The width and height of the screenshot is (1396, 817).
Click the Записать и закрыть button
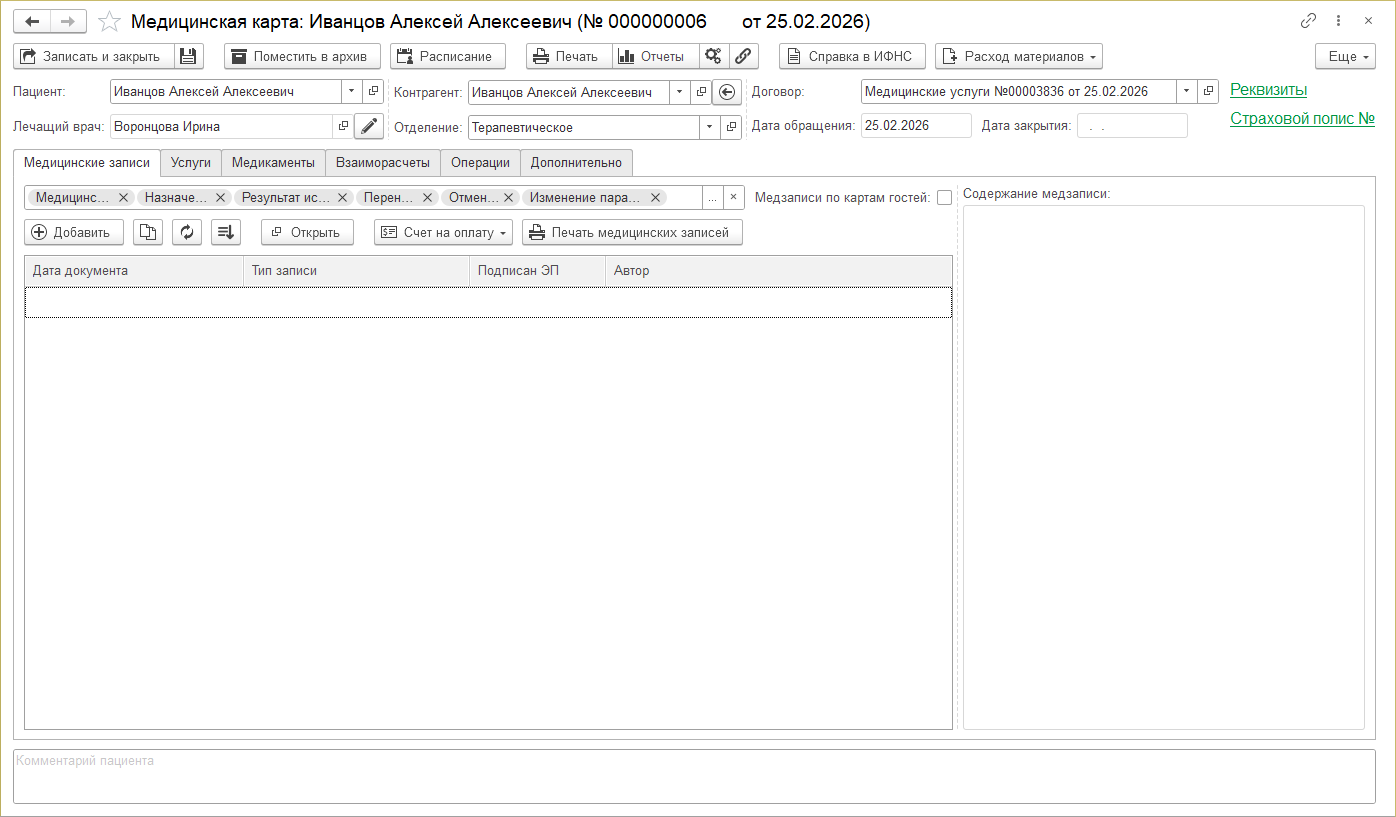click(94, 56)
